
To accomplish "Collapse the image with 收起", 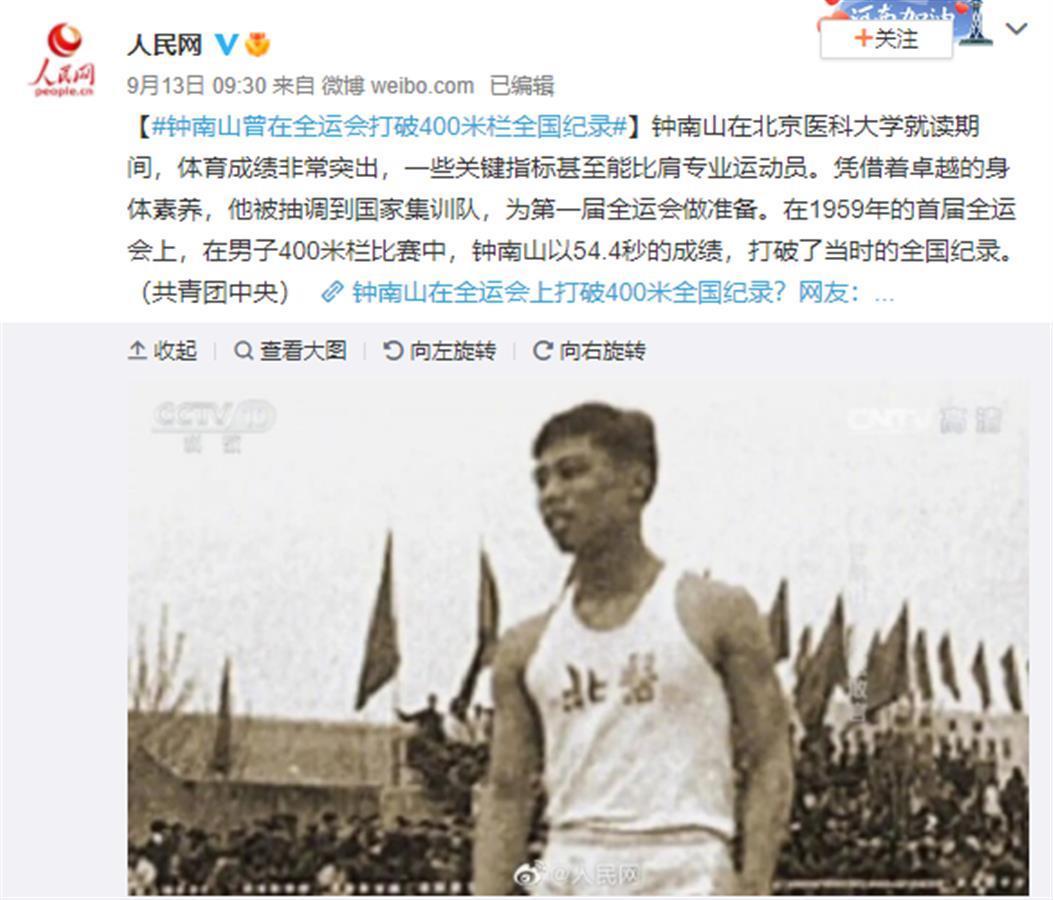I will (163, 351).
